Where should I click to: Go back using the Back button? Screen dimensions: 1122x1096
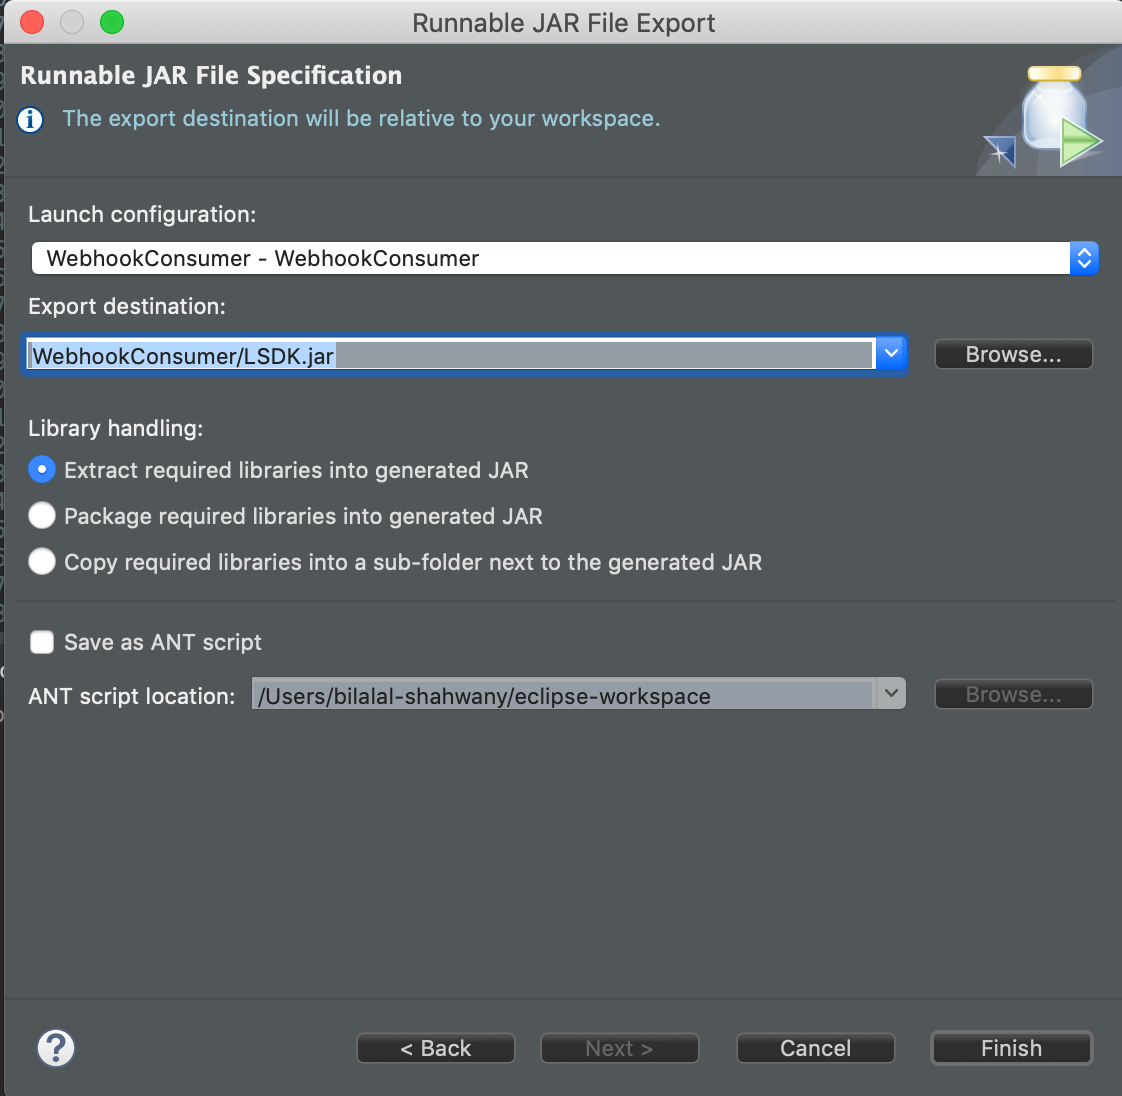click(435, 1048)
